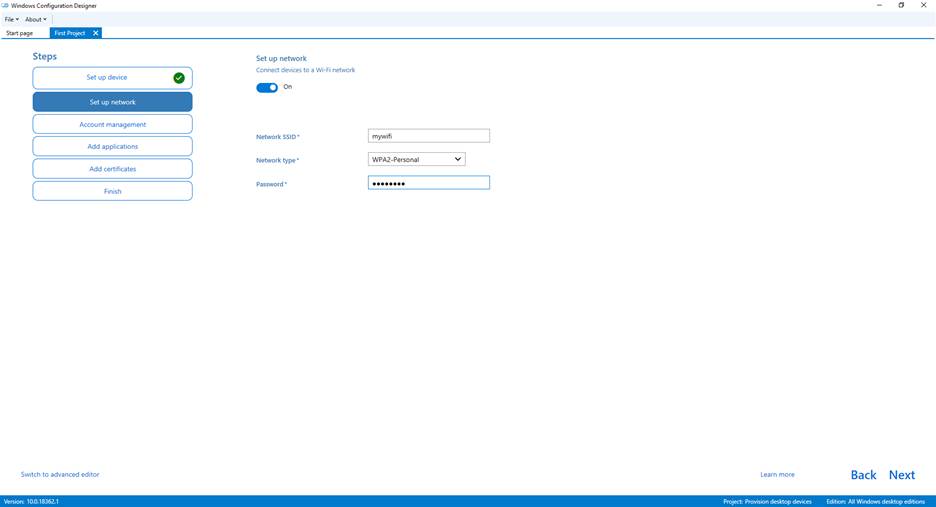936x507 pixels.
Task: Click the Next button
Action: pyautogui.click(x=901, y=475)
